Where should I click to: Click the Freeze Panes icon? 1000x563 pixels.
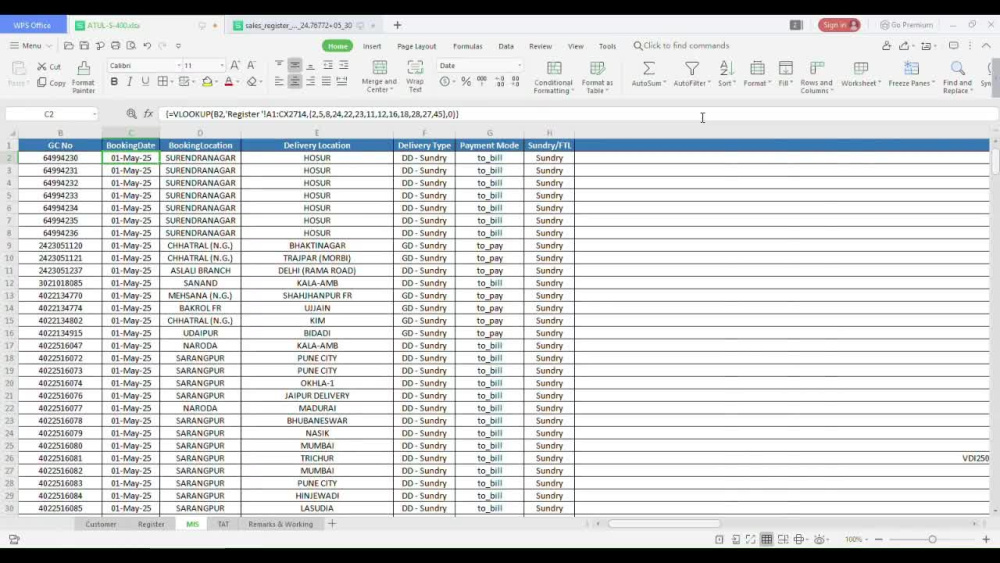(x=911, y=68)
